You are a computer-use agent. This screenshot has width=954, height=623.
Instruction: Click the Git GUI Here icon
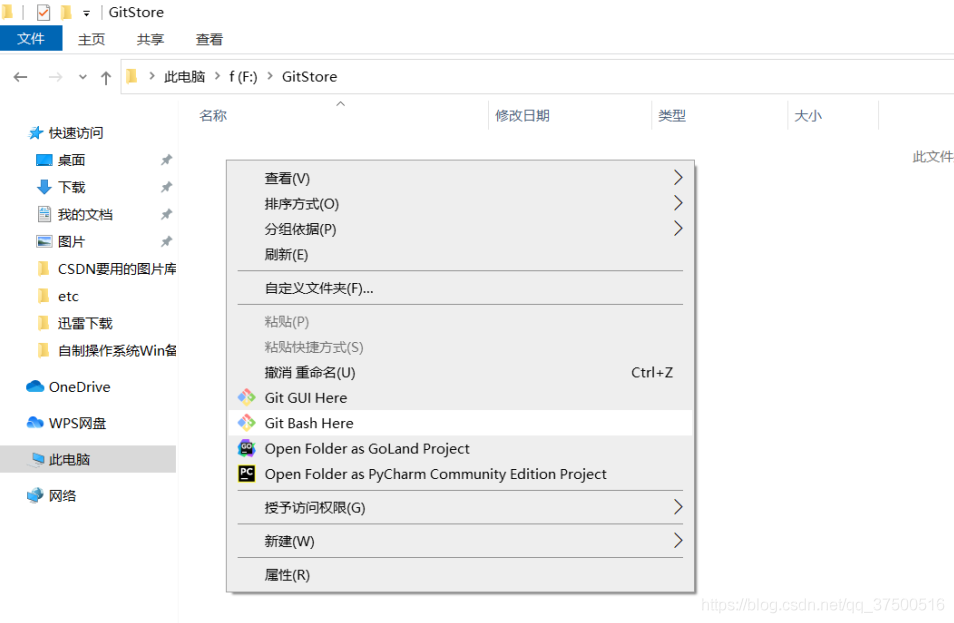click(246, 397)
